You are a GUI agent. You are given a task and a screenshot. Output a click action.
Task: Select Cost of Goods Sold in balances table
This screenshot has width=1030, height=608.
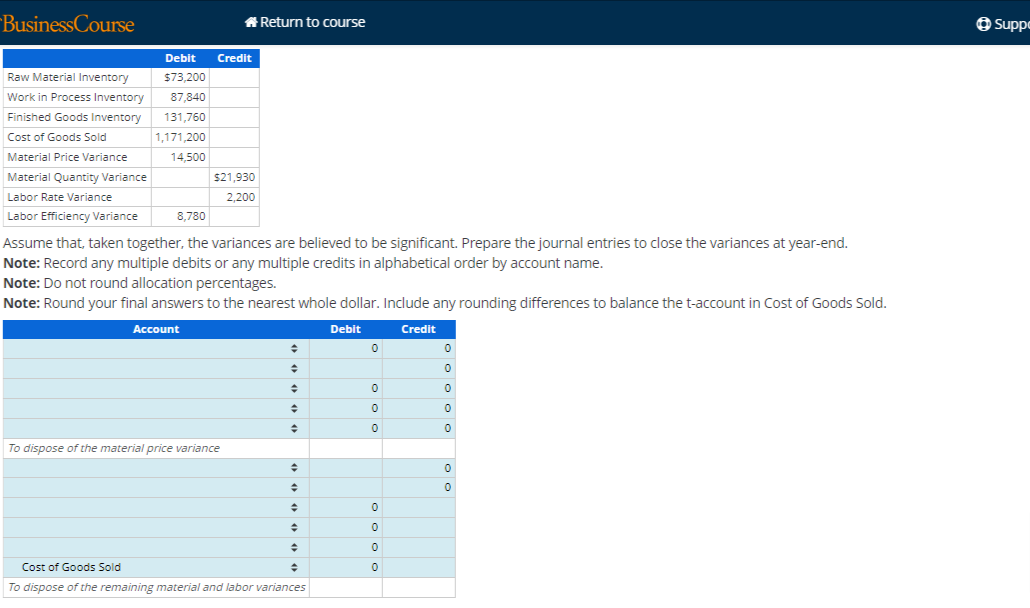click(56, 137)
